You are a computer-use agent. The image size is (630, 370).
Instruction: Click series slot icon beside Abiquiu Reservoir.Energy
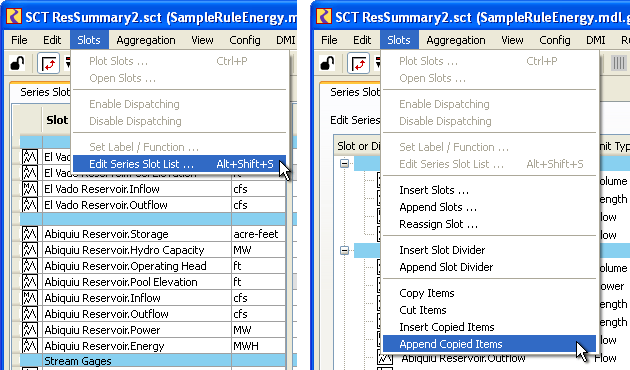(30, 346)
